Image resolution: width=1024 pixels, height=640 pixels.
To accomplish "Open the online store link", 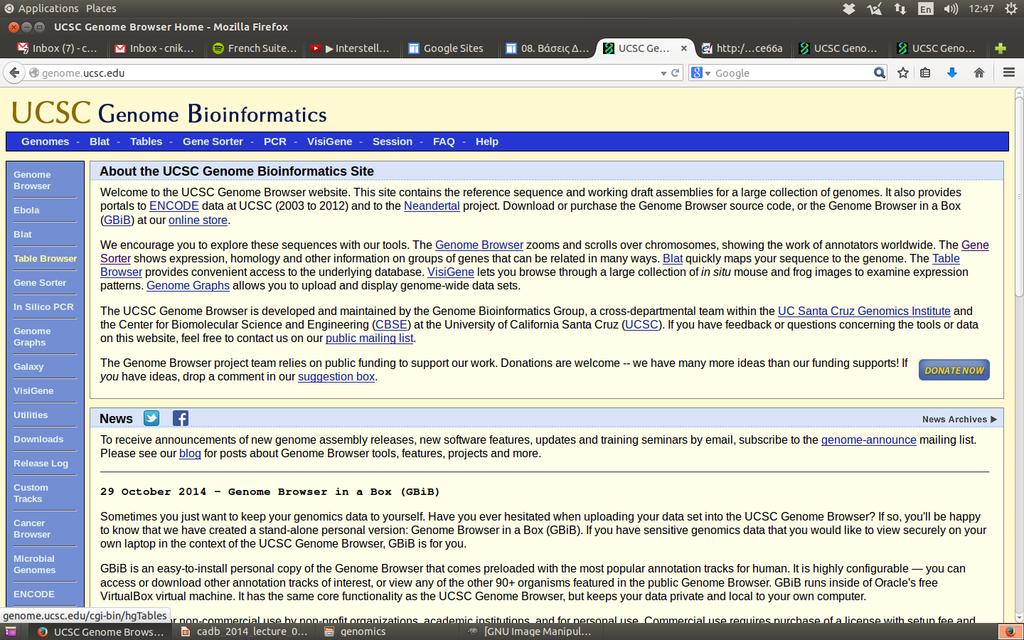I will pos(198,220).
